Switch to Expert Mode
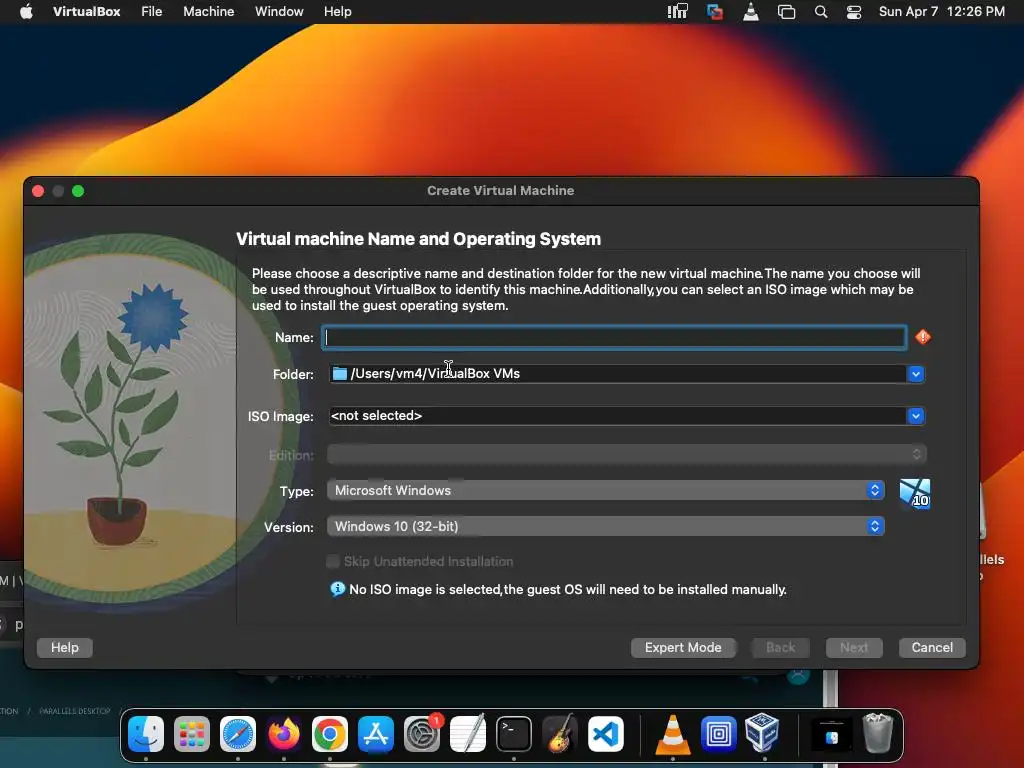The width and height of the screenshot is (1024, 768). coord(683,647)
